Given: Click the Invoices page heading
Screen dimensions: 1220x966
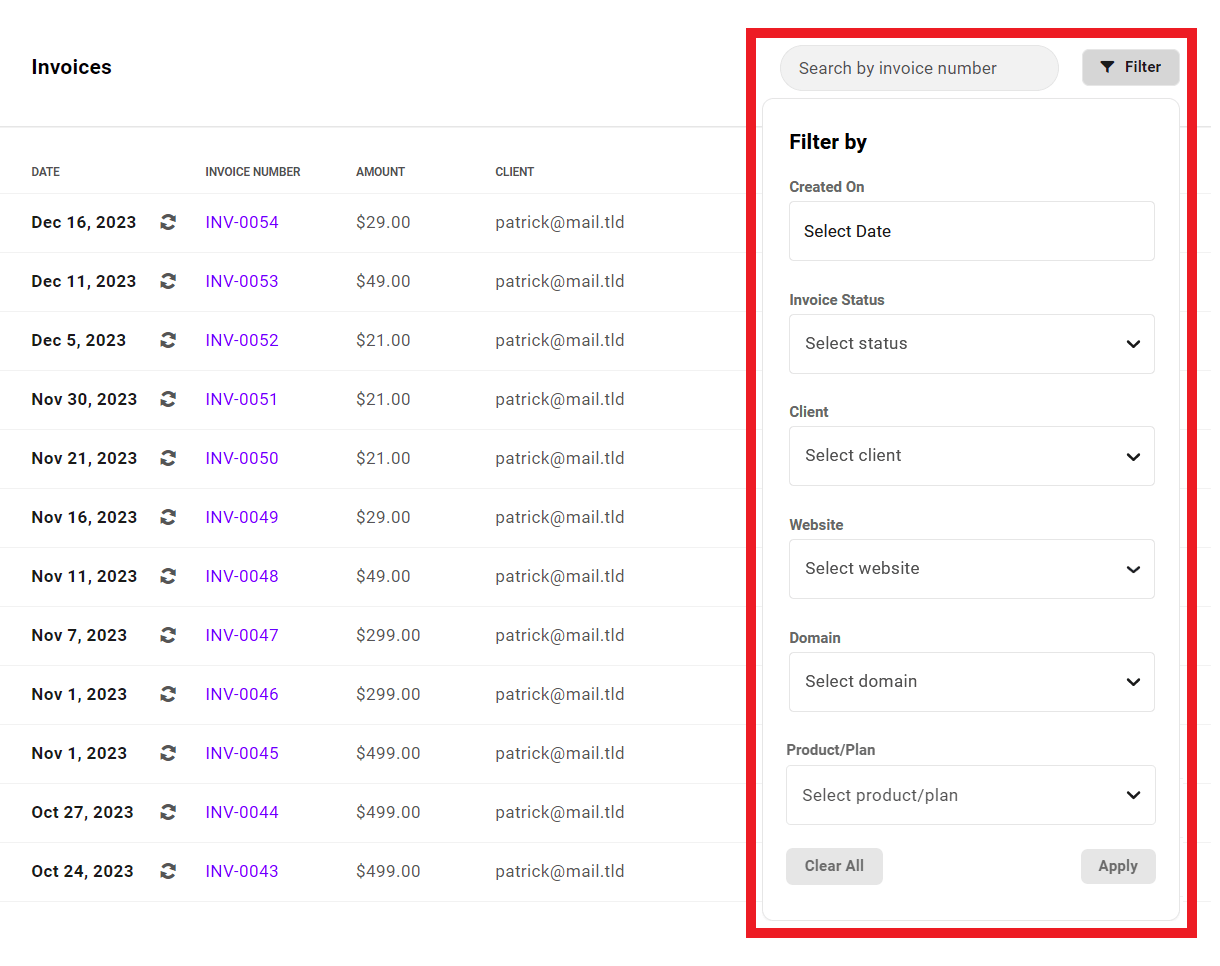Looking at the screenshot, I should [72, 67].
